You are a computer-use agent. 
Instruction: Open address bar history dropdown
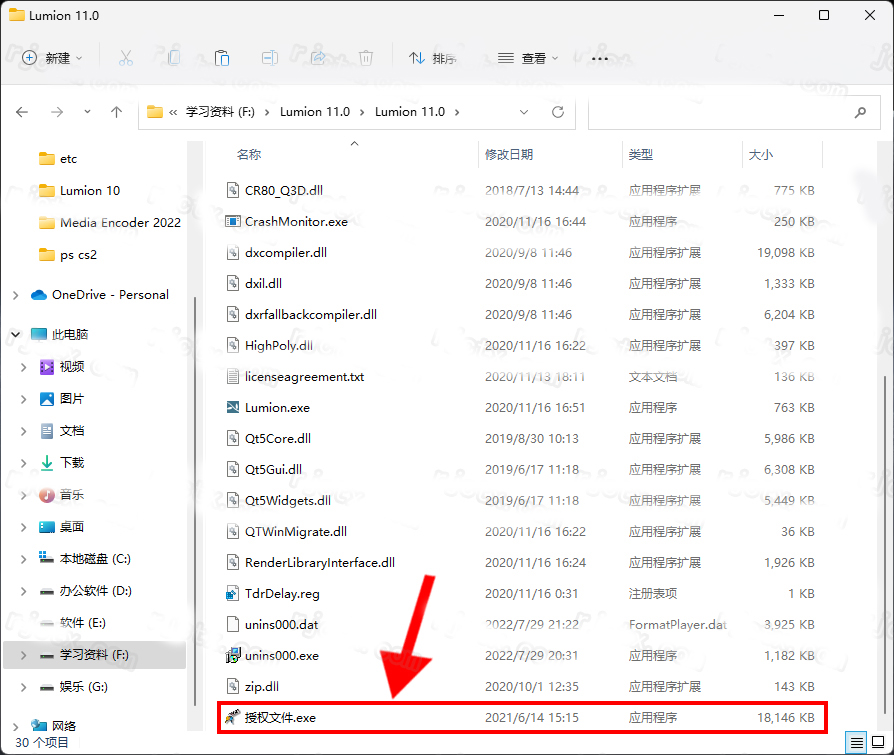pos(523,112)
